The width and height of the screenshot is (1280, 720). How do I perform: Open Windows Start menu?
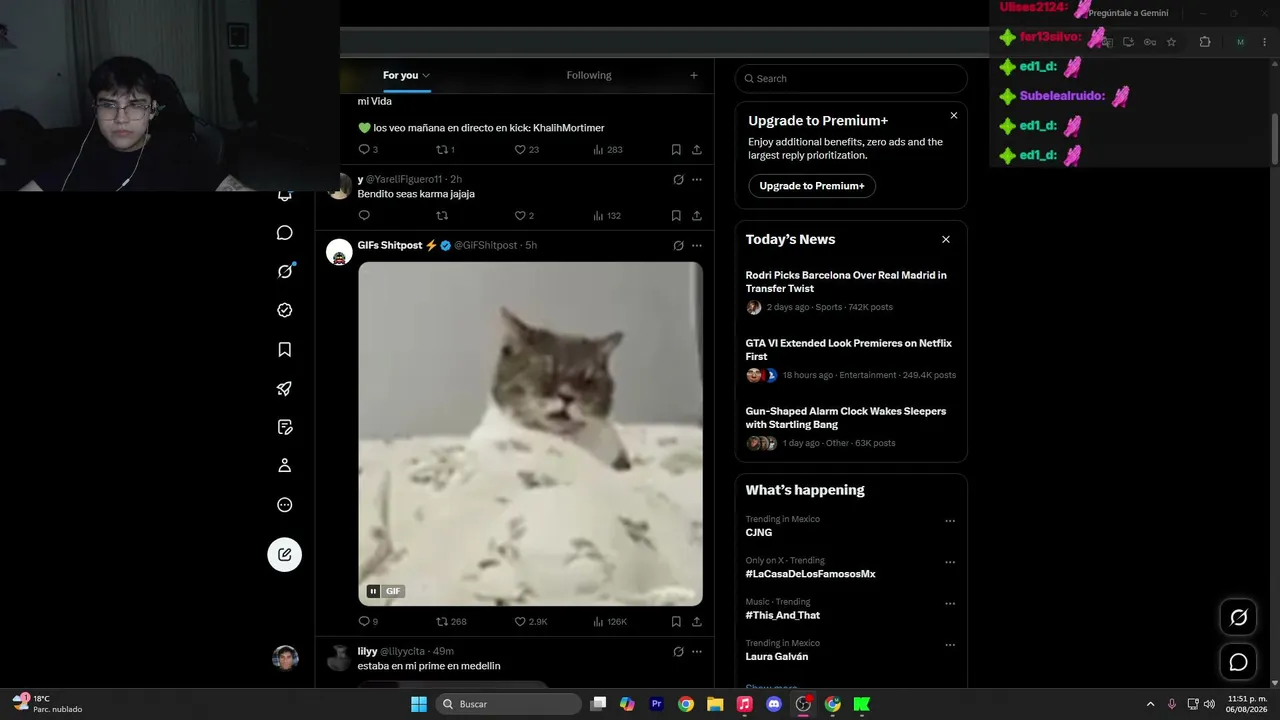coord(419,704)
